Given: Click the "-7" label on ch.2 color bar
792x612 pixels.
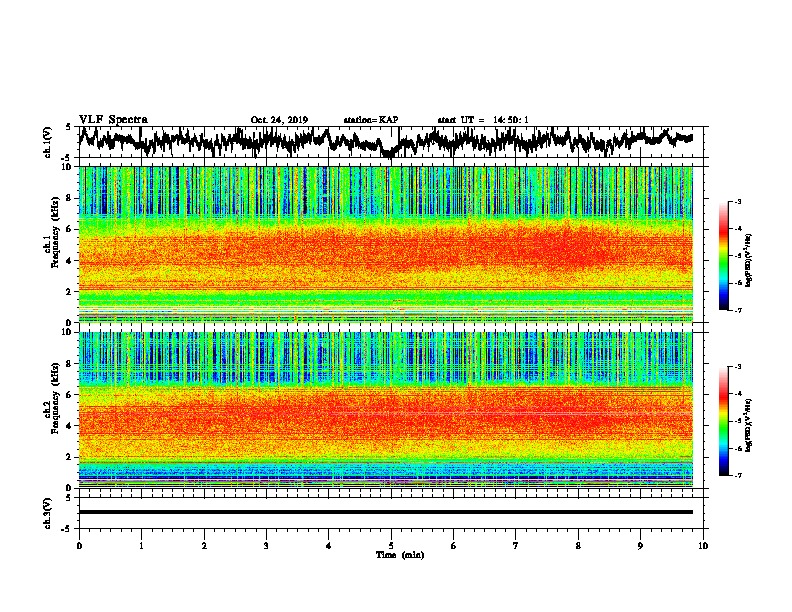Looking at the screenshot, I should pyautogui.click(x=738, y=475).
